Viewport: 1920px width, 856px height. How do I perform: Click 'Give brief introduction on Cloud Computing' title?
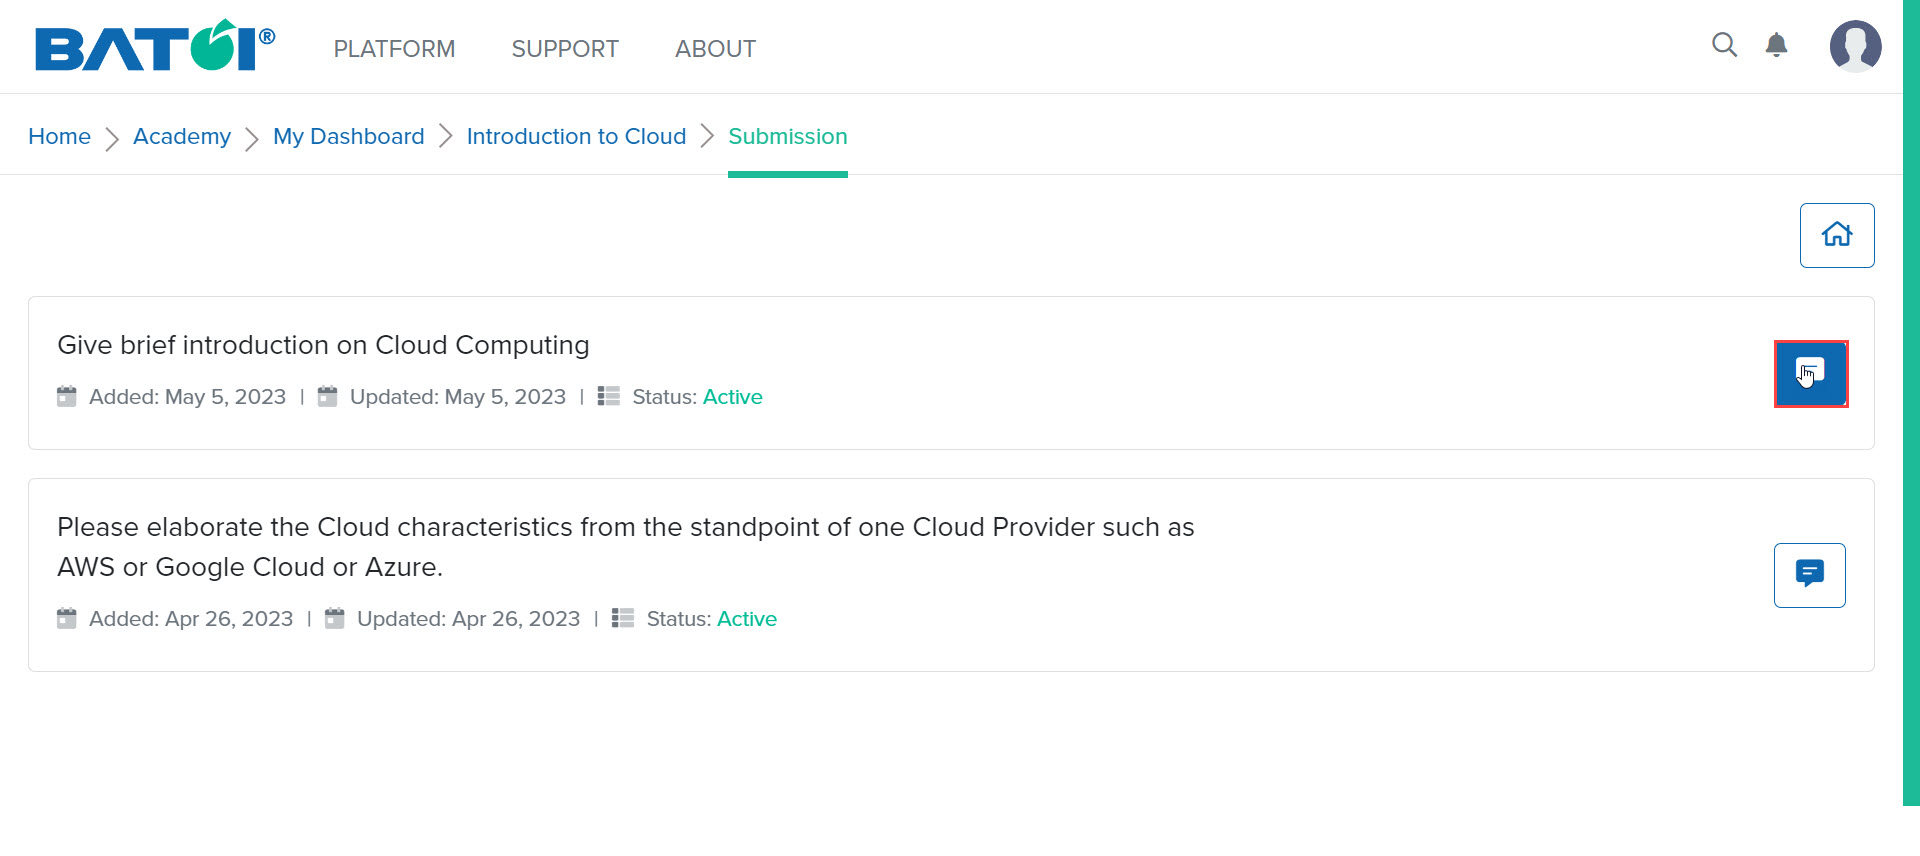(x=323, y=345)
